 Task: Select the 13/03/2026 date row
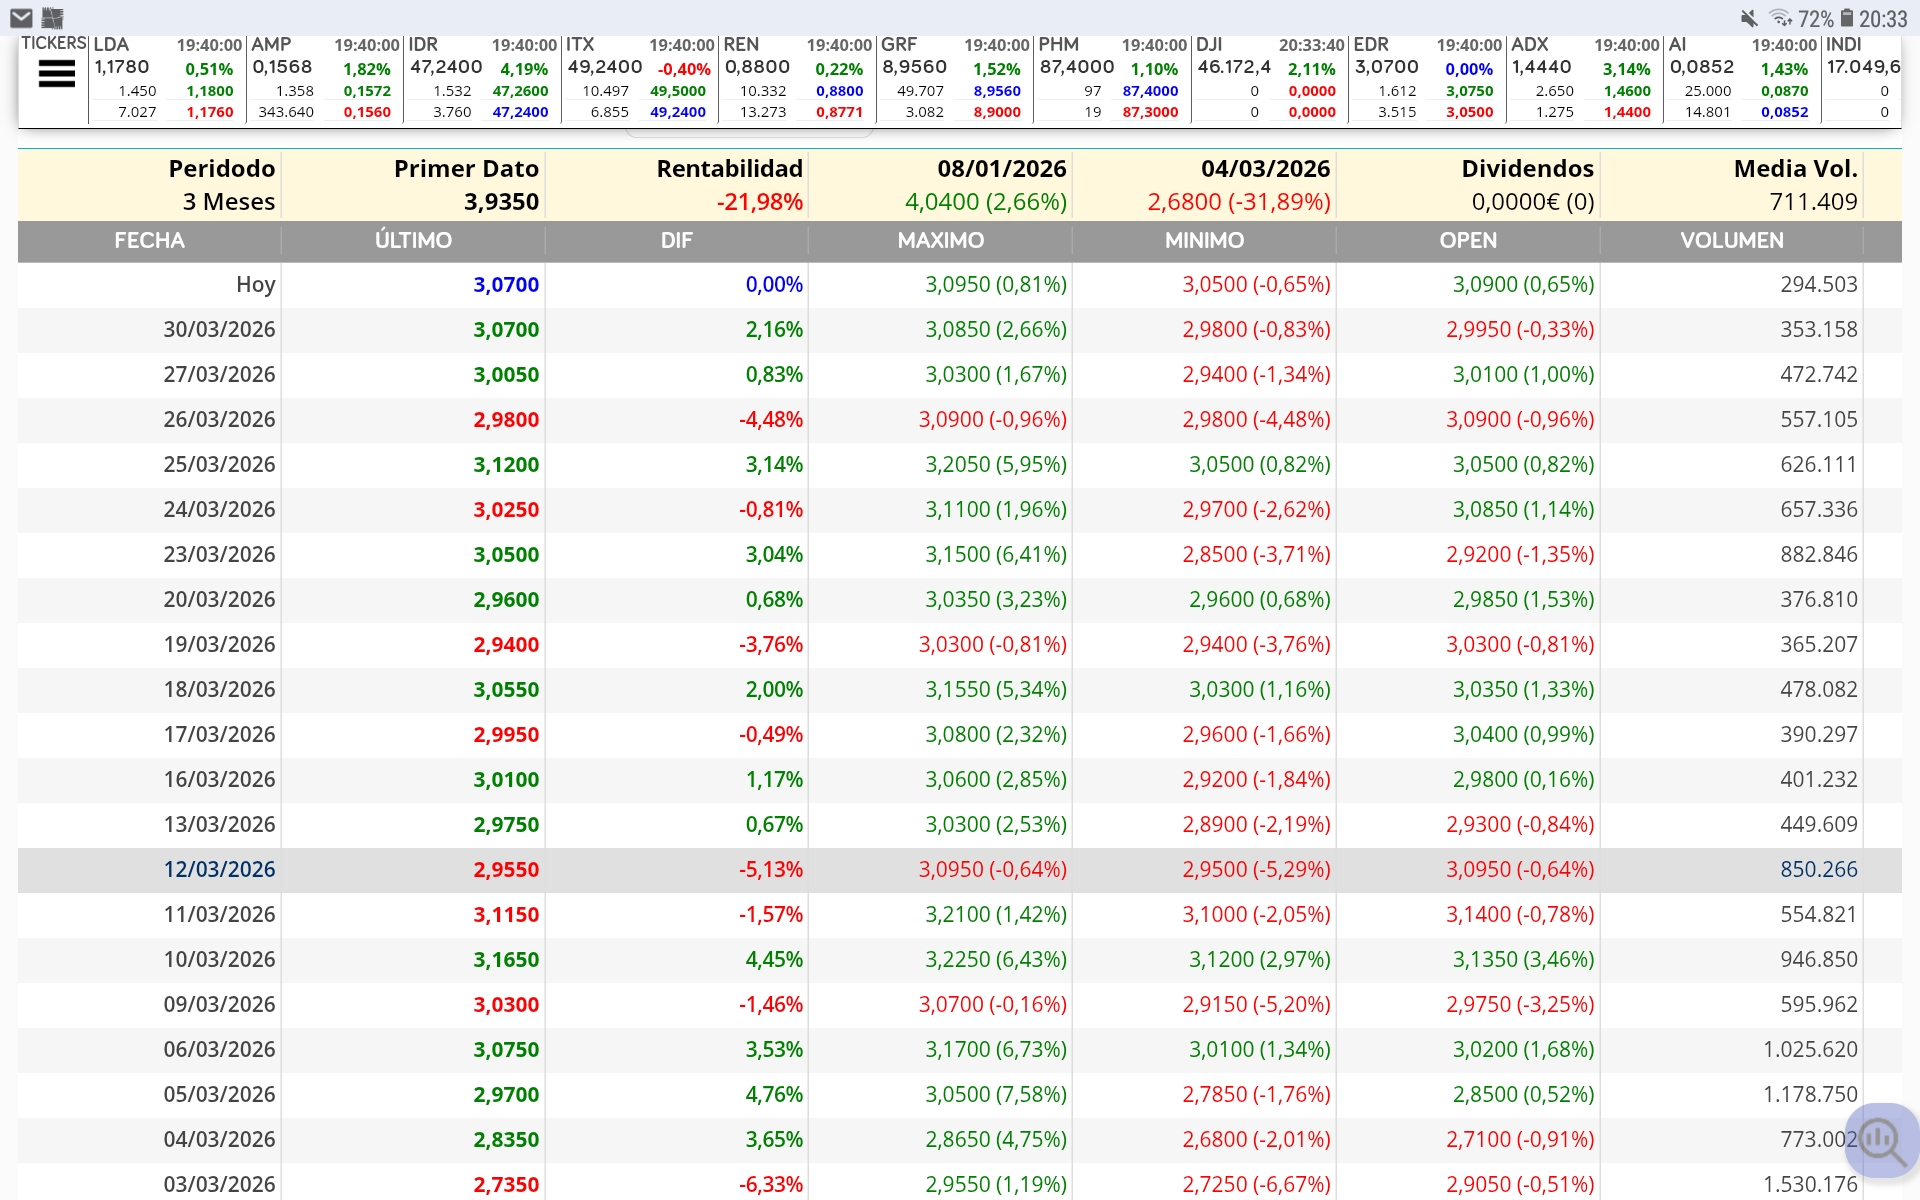pos(960,825)
